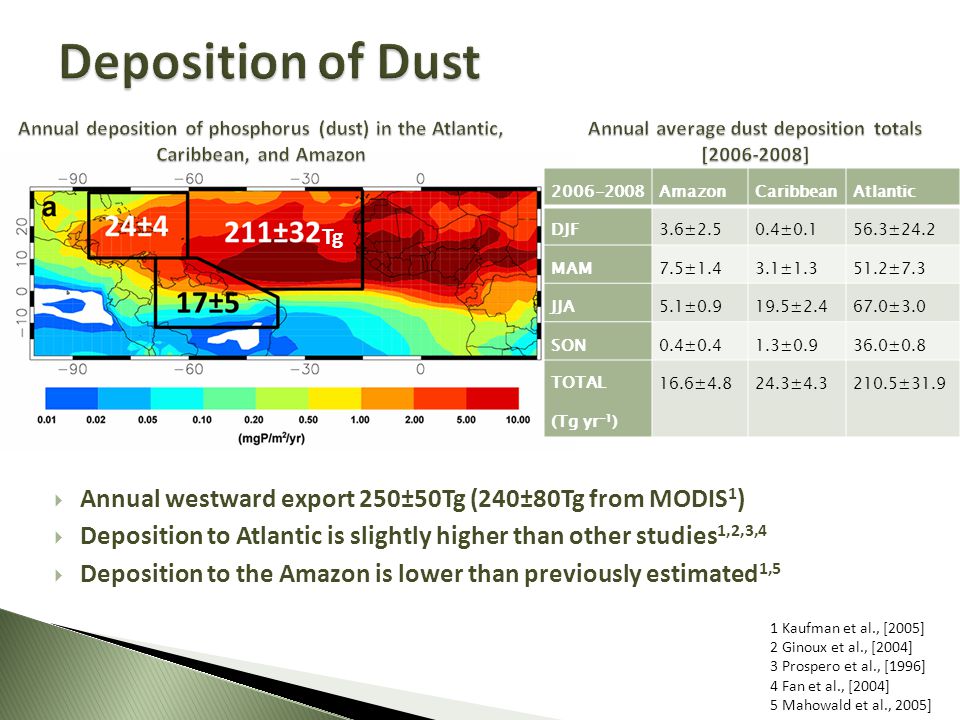Click the '2006–2008' table header cell
Image resolution: width=960 pixels, height=720 pixels.
point(598,191)
